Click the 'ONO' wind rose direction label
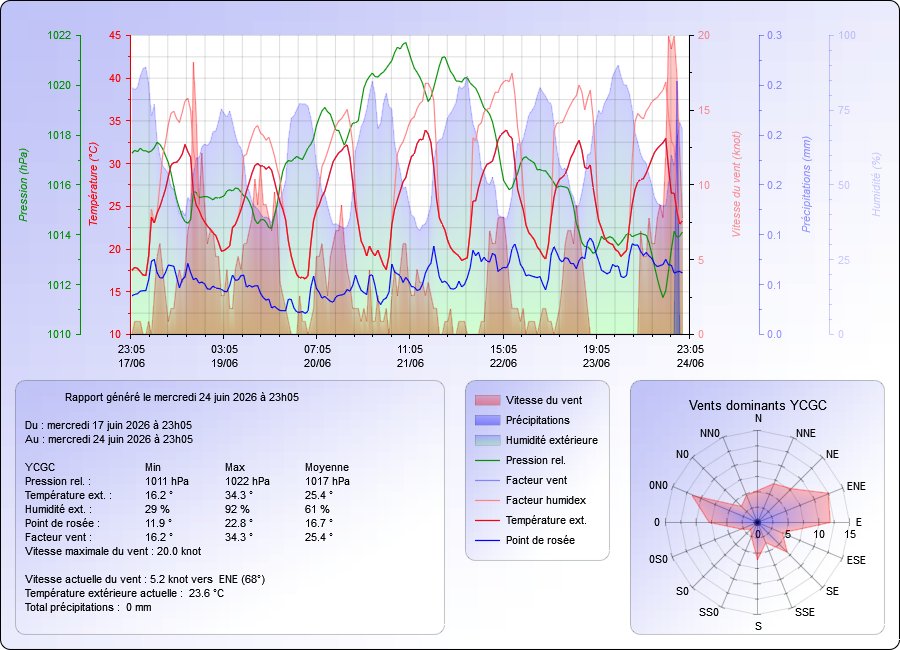The image size is (900, 650). coord(658,486)
